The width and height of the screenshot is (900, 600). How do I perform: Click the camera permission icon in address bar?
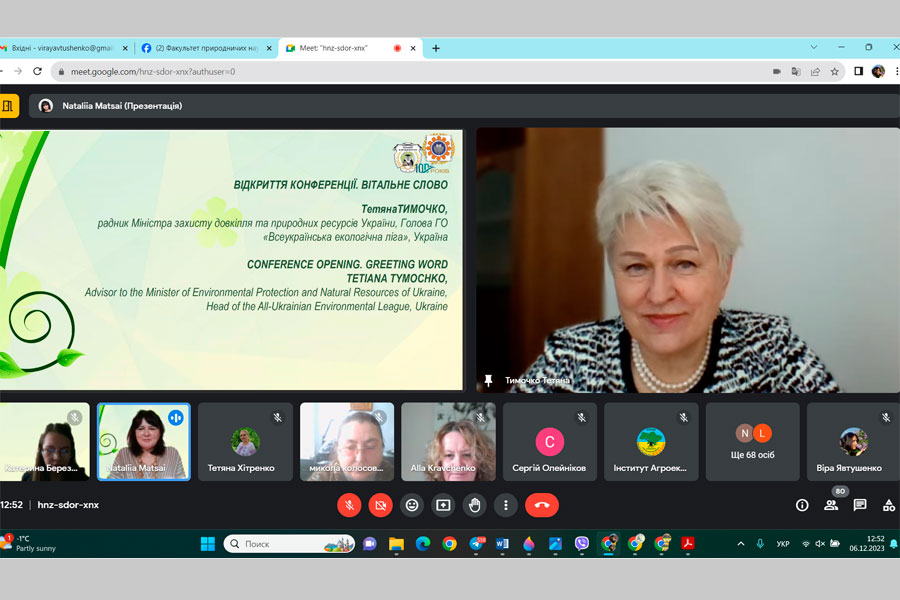[777, 72]
